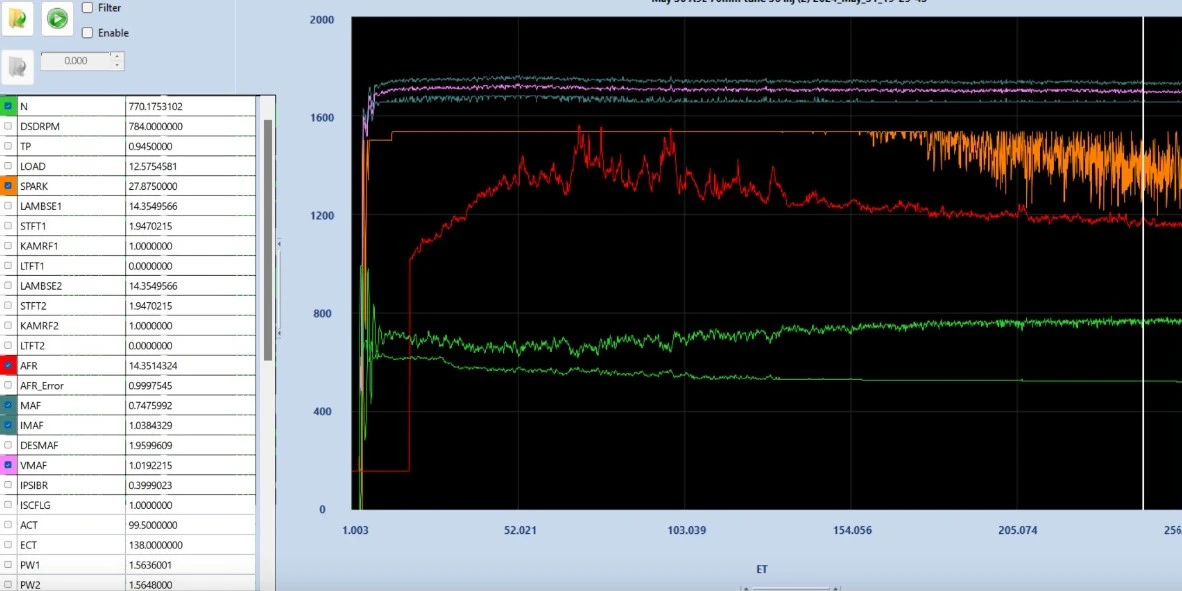Tick the Enable checkbox
1182x591 pixels.
click(87, 33)
